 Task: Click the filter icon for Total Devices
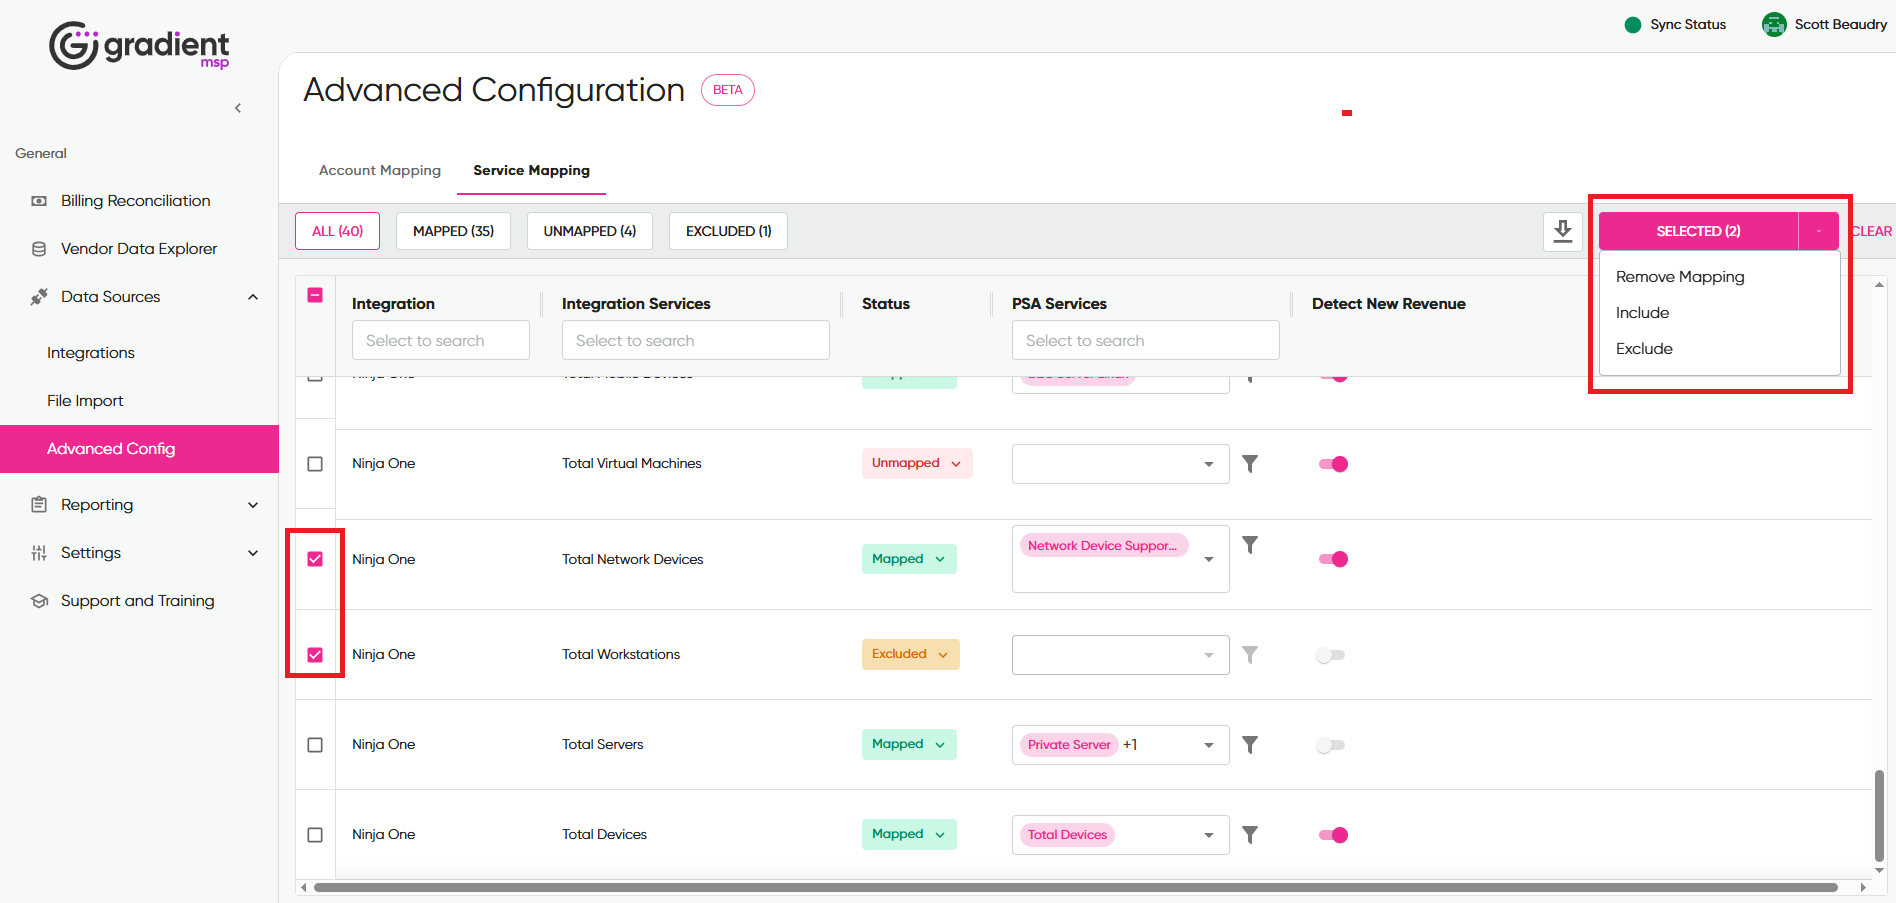(x=1250, y=835)
